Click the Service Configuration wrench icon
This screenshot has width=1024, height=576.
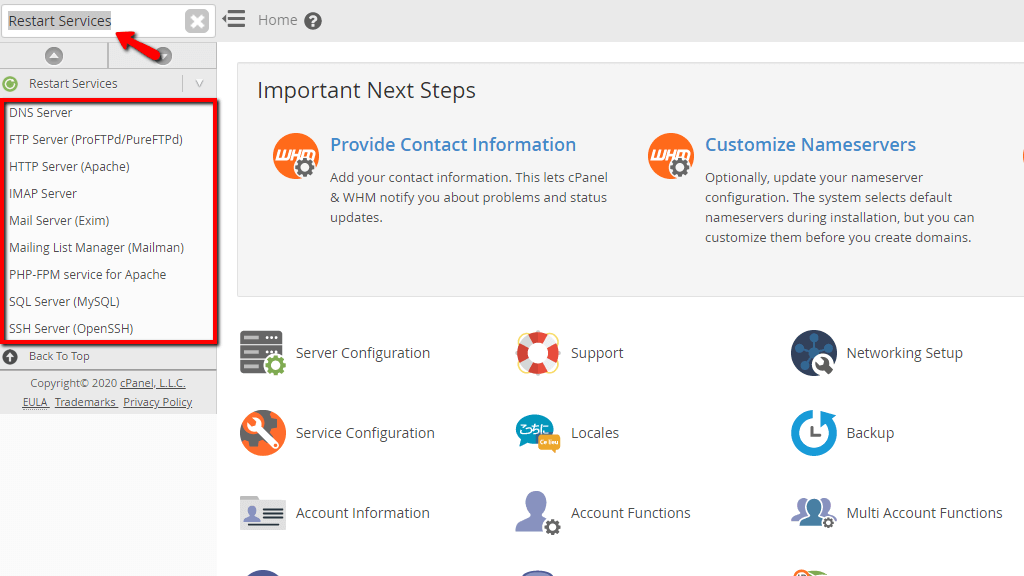[263, 433]
